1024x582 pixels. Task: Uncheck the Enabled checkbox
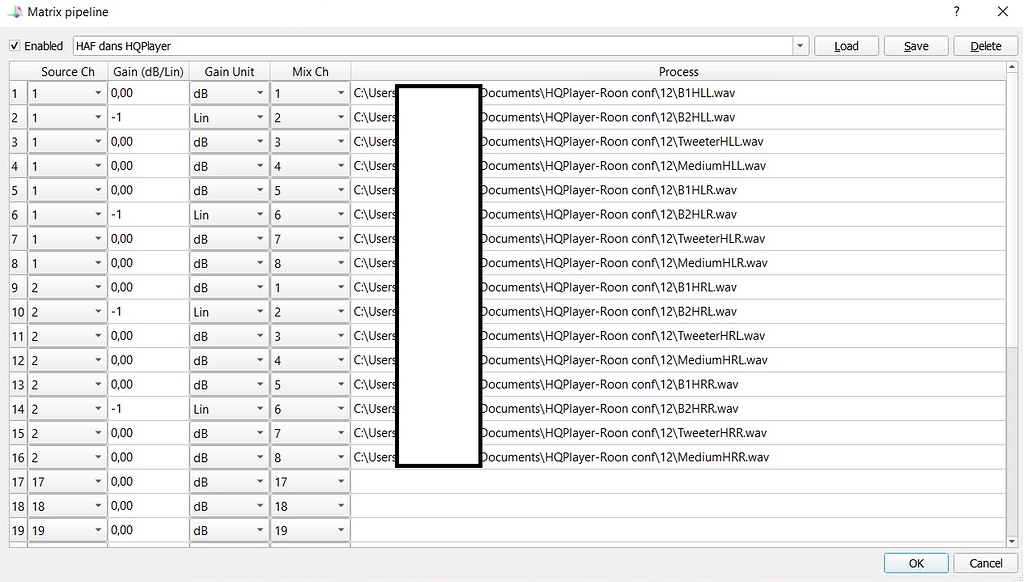click(x=14, y=45)
